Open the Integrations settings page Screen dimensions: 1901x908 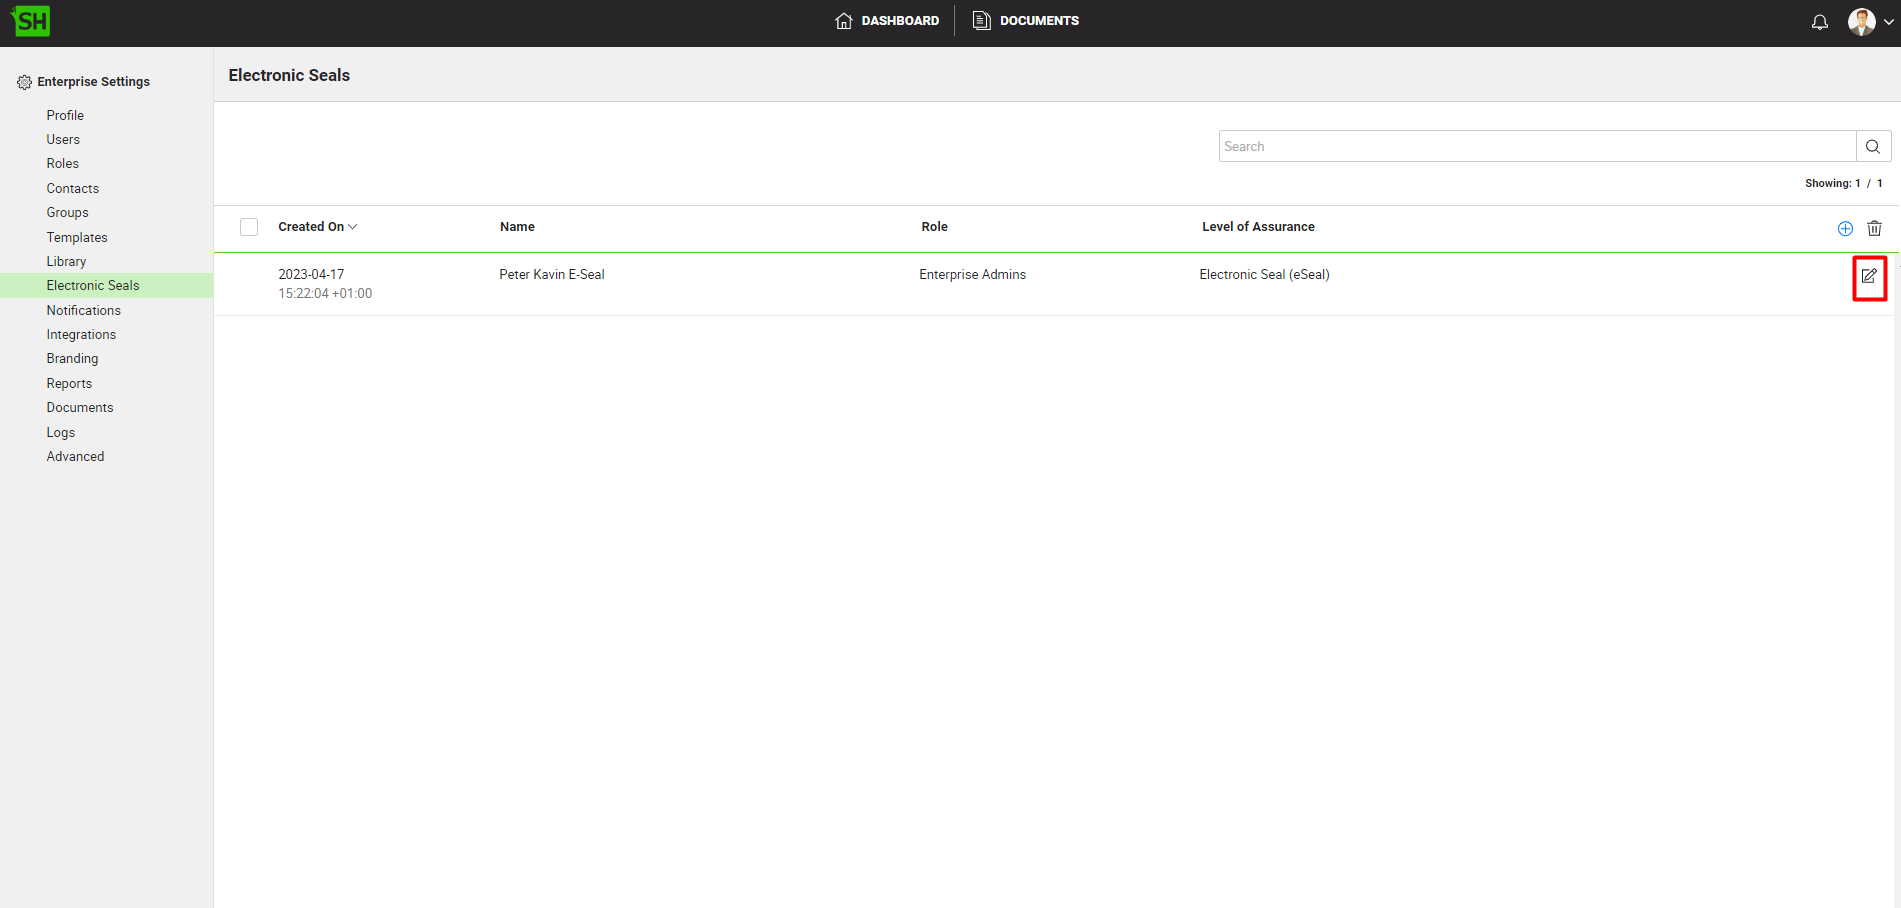[81, 335]
